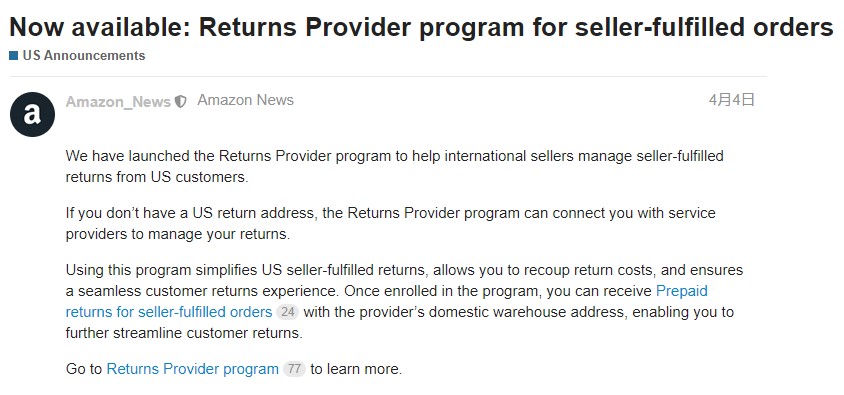
Task: Click the 'providers to manage your returns' line
Action: 178,235
